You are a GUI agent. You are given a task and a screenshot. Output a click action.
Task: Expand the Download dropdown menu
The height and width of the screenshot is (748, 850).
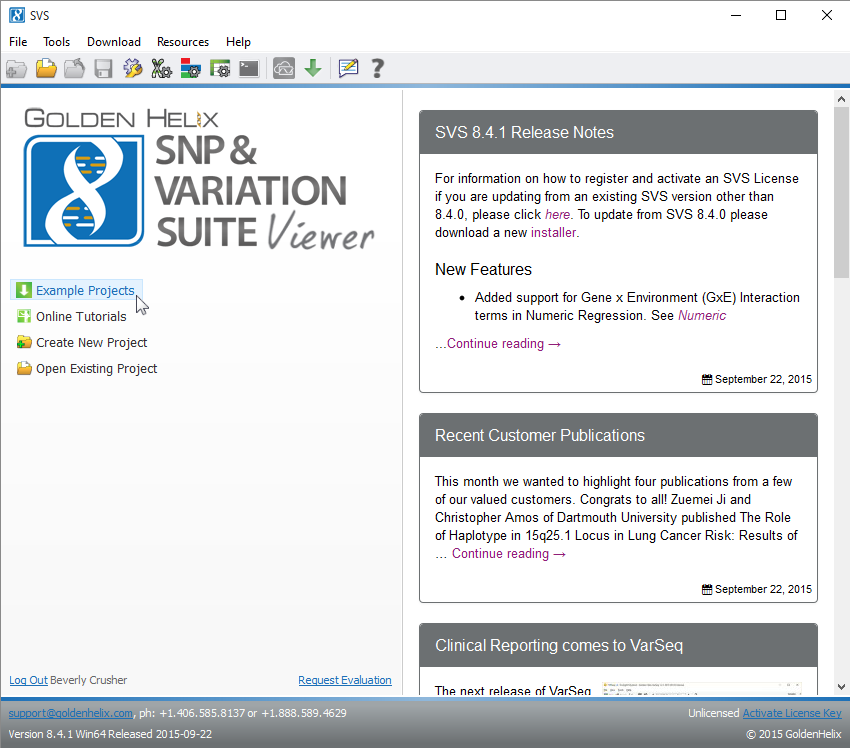(x=113, y=42)
